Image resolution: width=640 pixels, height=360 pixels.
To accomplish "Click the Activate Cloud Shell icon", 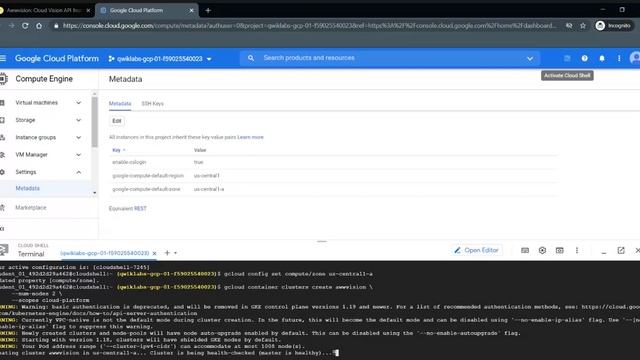I will 567,58.
